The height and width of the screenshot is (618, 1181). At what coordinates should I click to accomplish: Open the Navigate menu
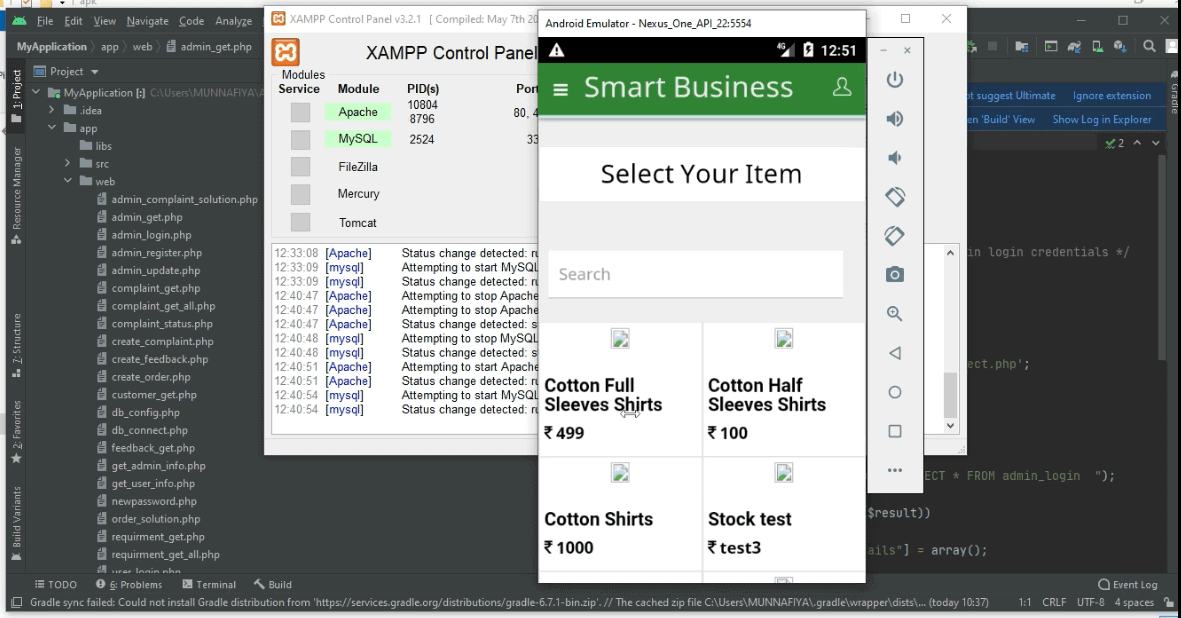click(x=148, y=19)
